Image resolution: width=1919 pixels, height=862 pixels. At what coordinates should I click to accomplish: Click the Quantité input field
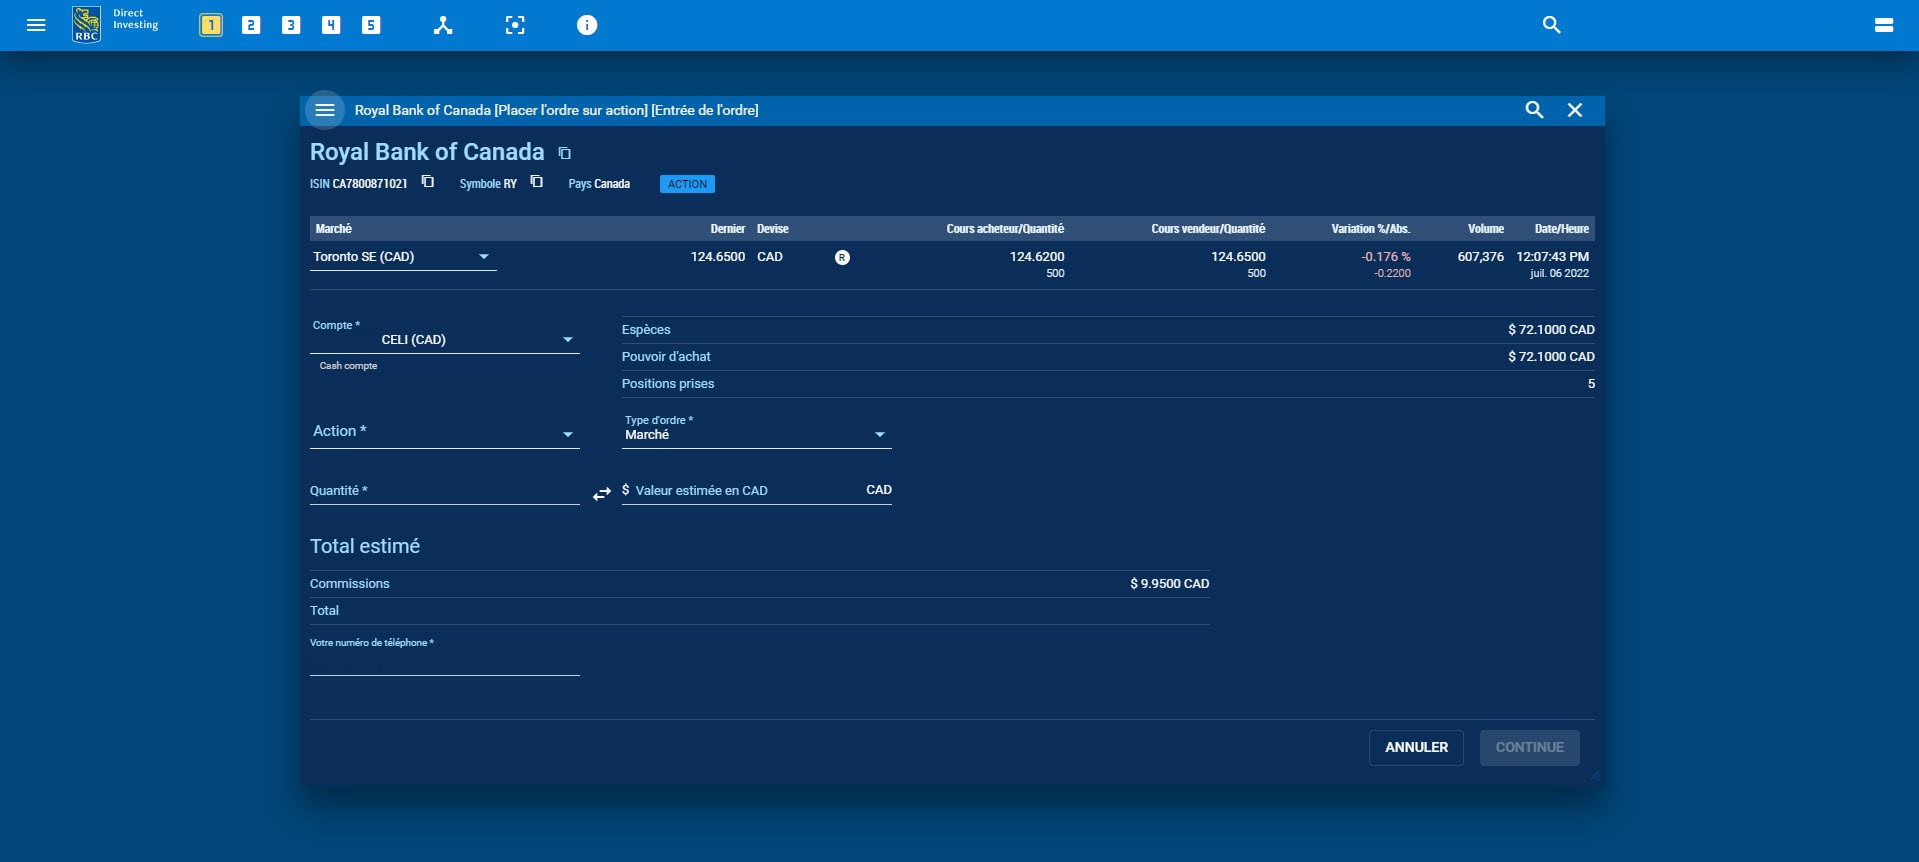445,491
